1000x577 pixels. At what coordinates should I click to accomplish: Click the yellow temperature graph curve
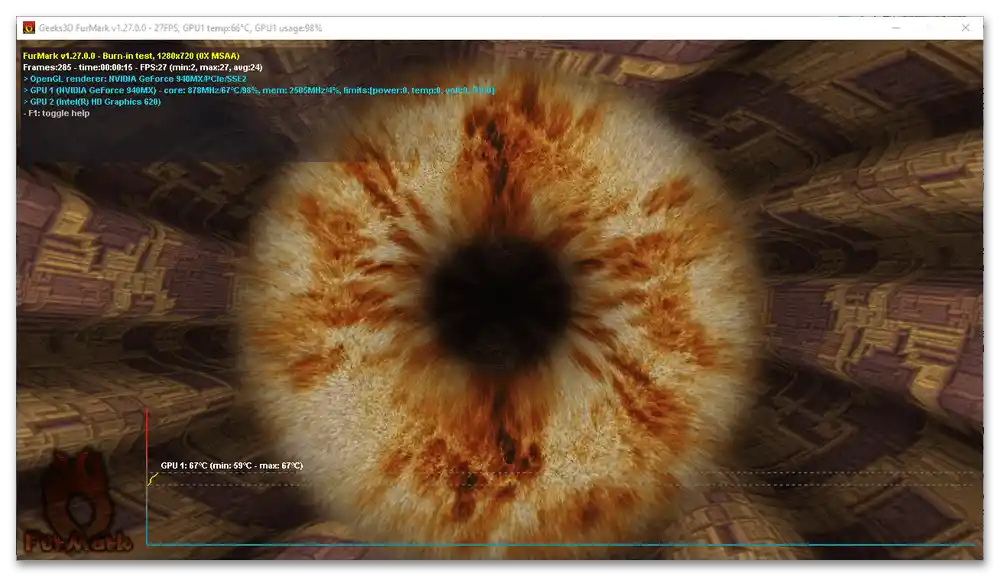pos(152,479)
